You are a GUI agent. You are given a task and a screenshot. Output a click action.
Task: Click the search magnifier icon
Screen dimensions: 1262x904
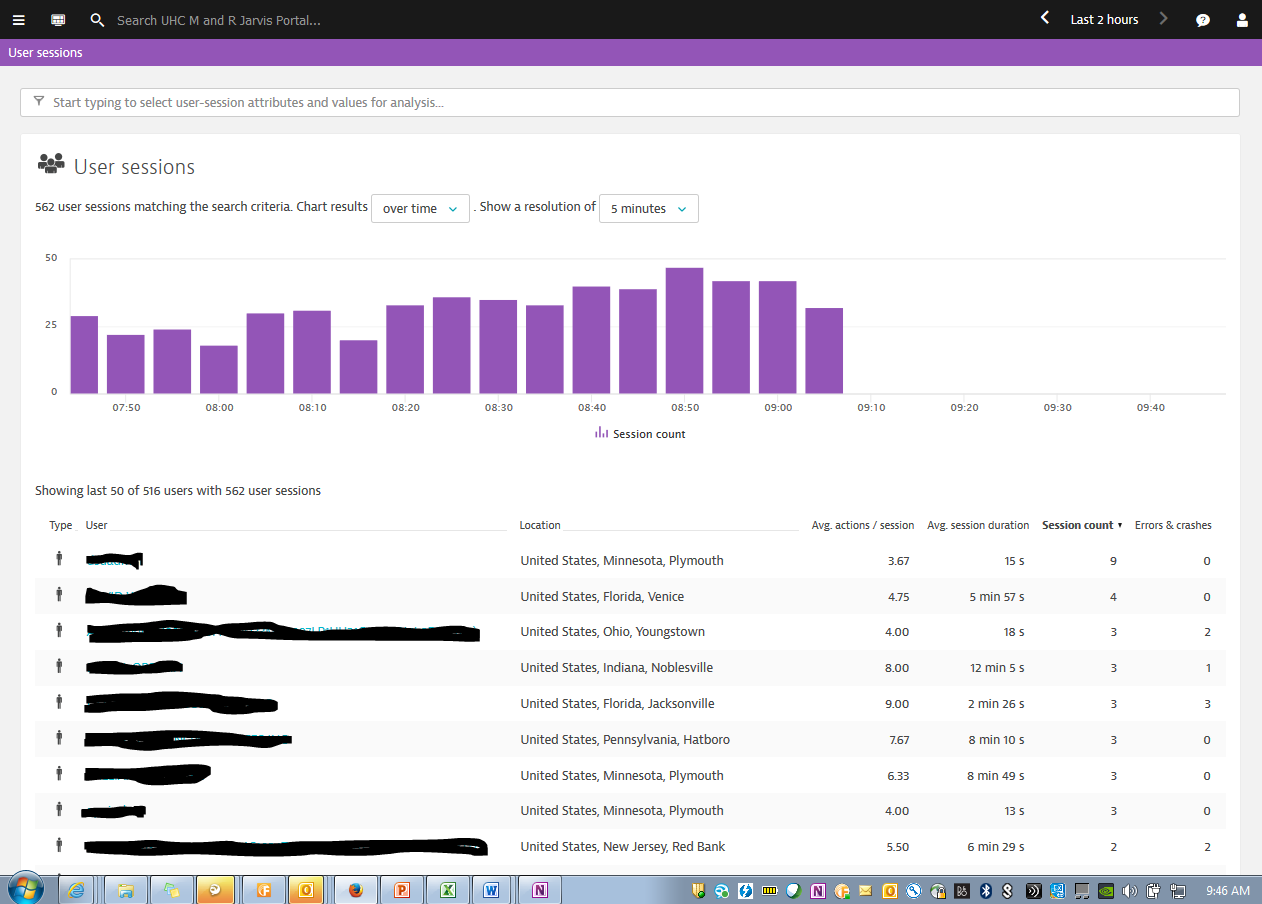(x=97, y=20)
